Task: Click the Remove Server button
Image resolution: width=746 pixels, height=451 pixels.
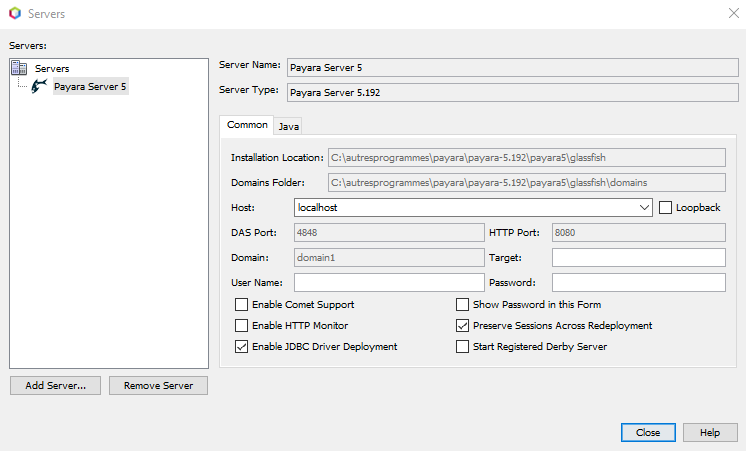Action: 158,385
